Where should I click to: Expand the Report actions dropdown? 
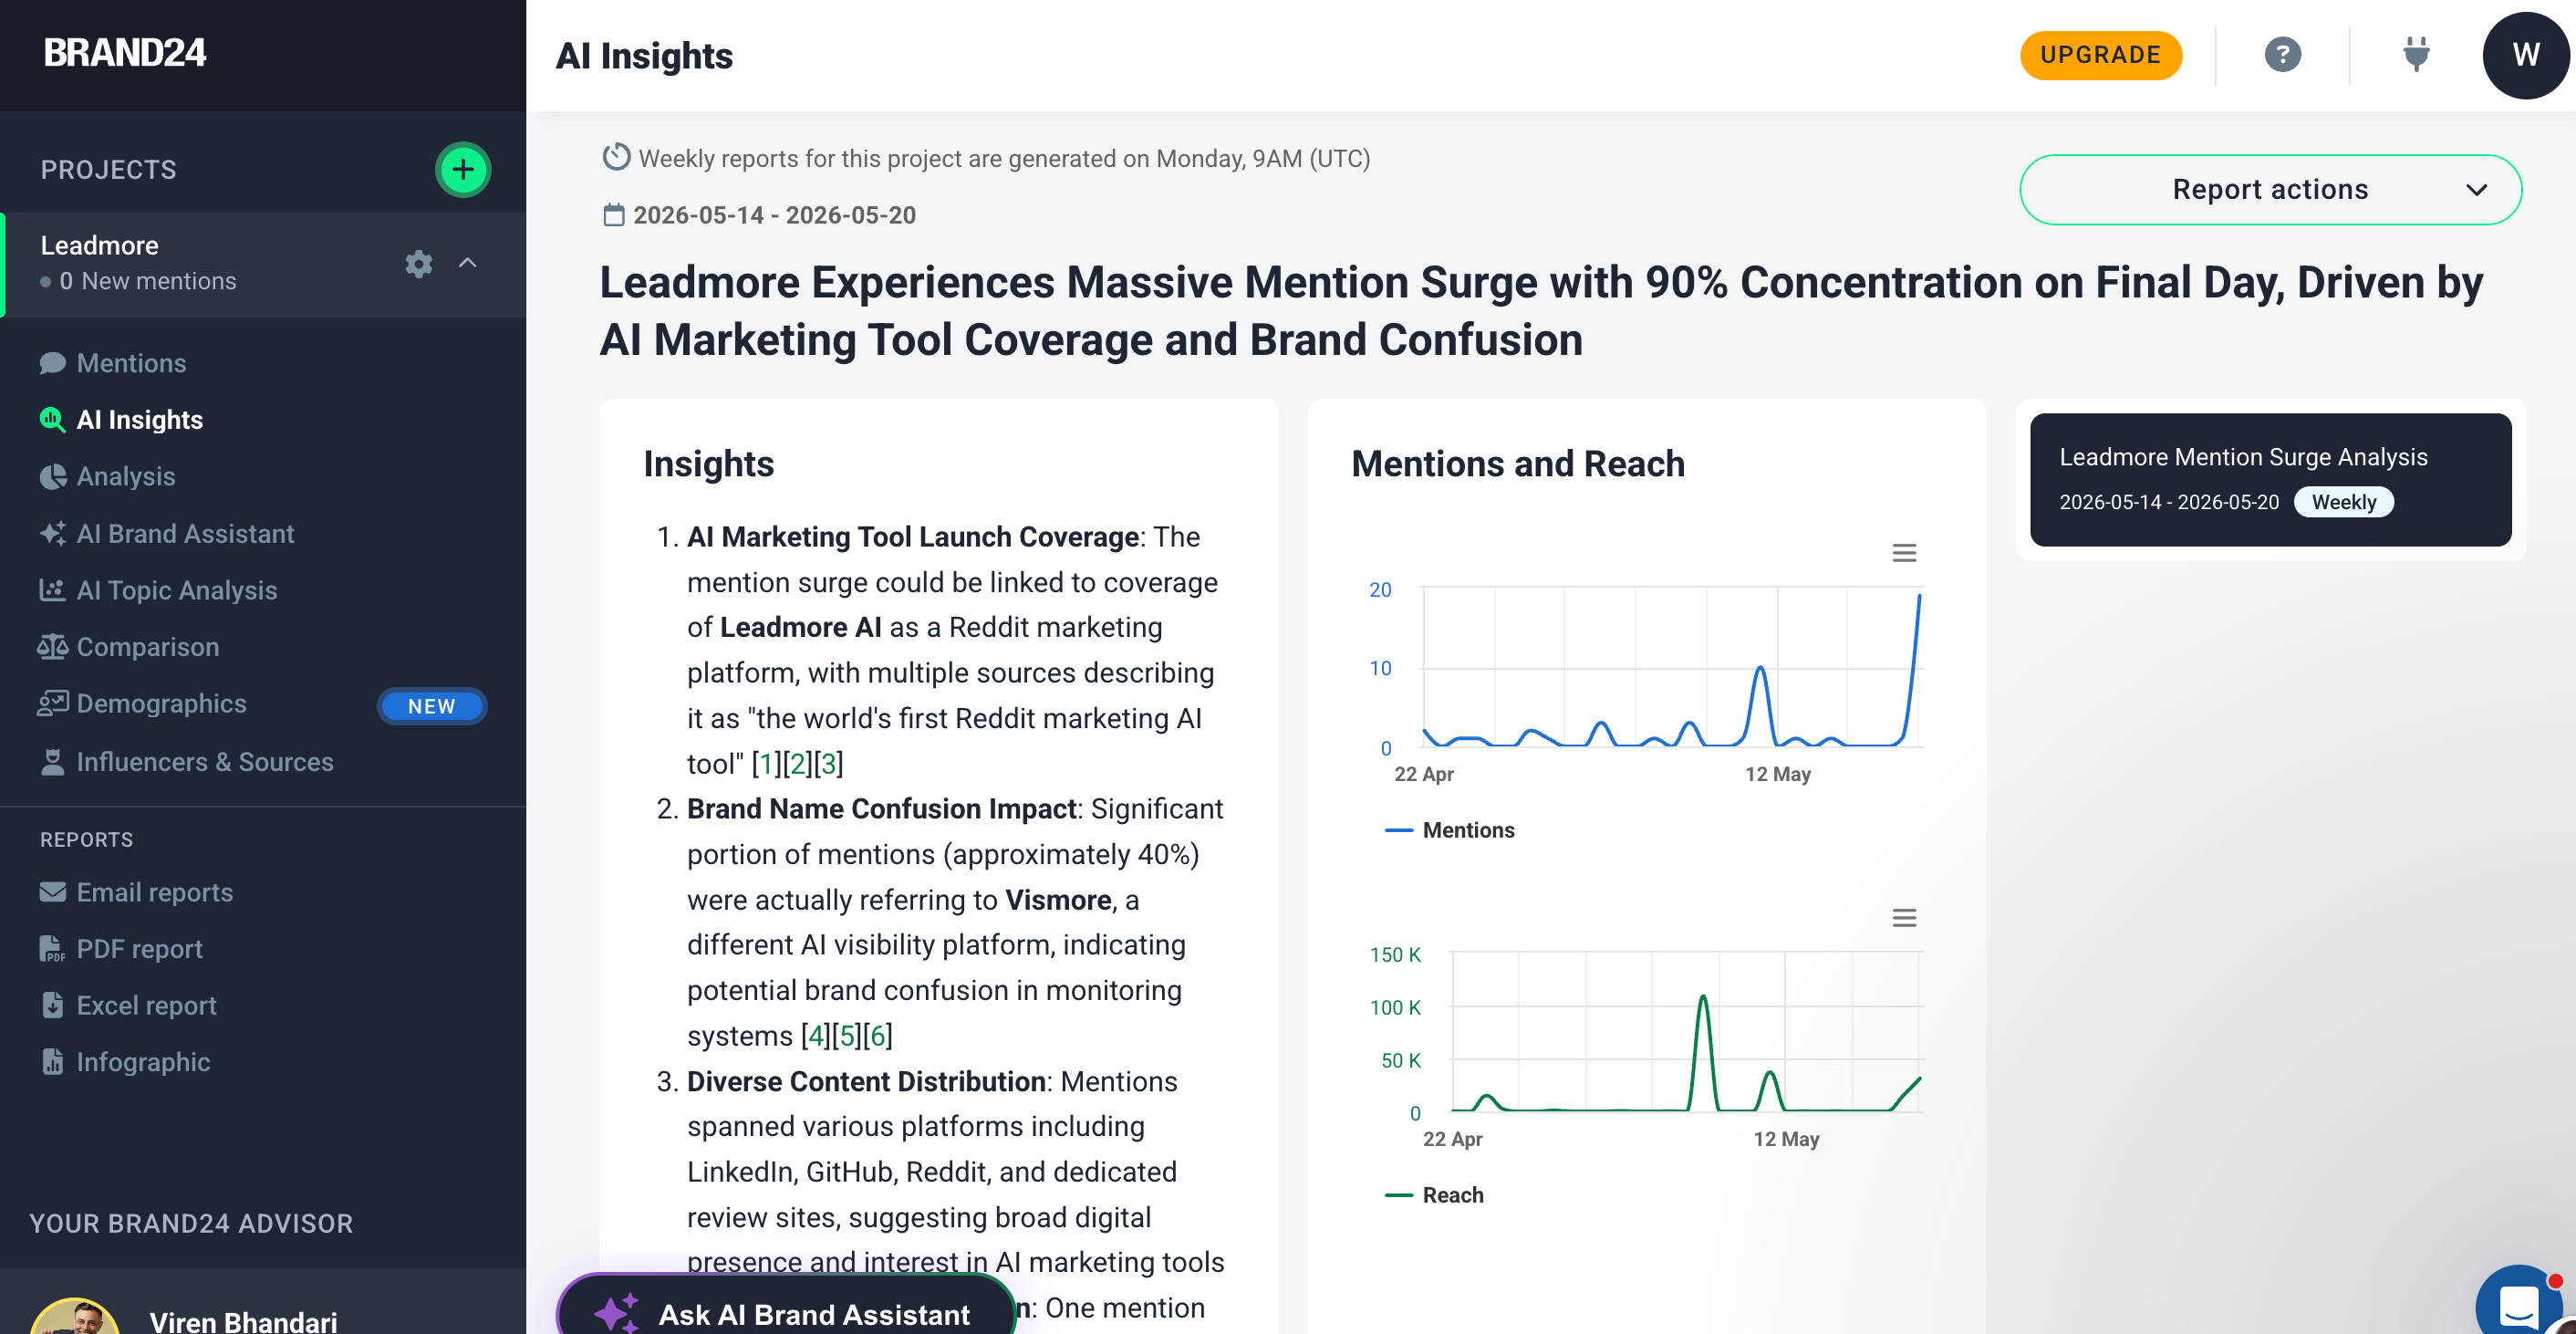click(x=2270, y=190)
